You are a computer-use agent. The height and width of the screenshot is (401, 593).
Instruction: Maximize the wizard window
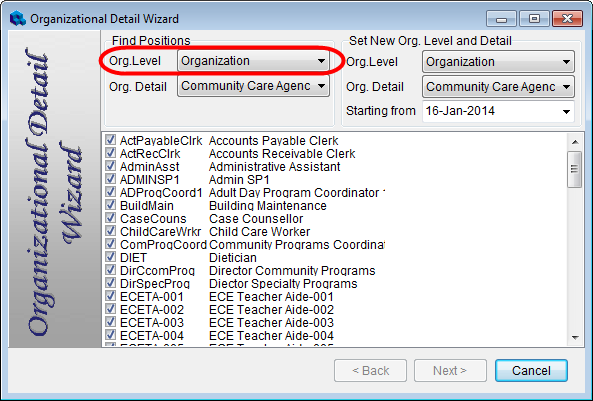point(534,19)
